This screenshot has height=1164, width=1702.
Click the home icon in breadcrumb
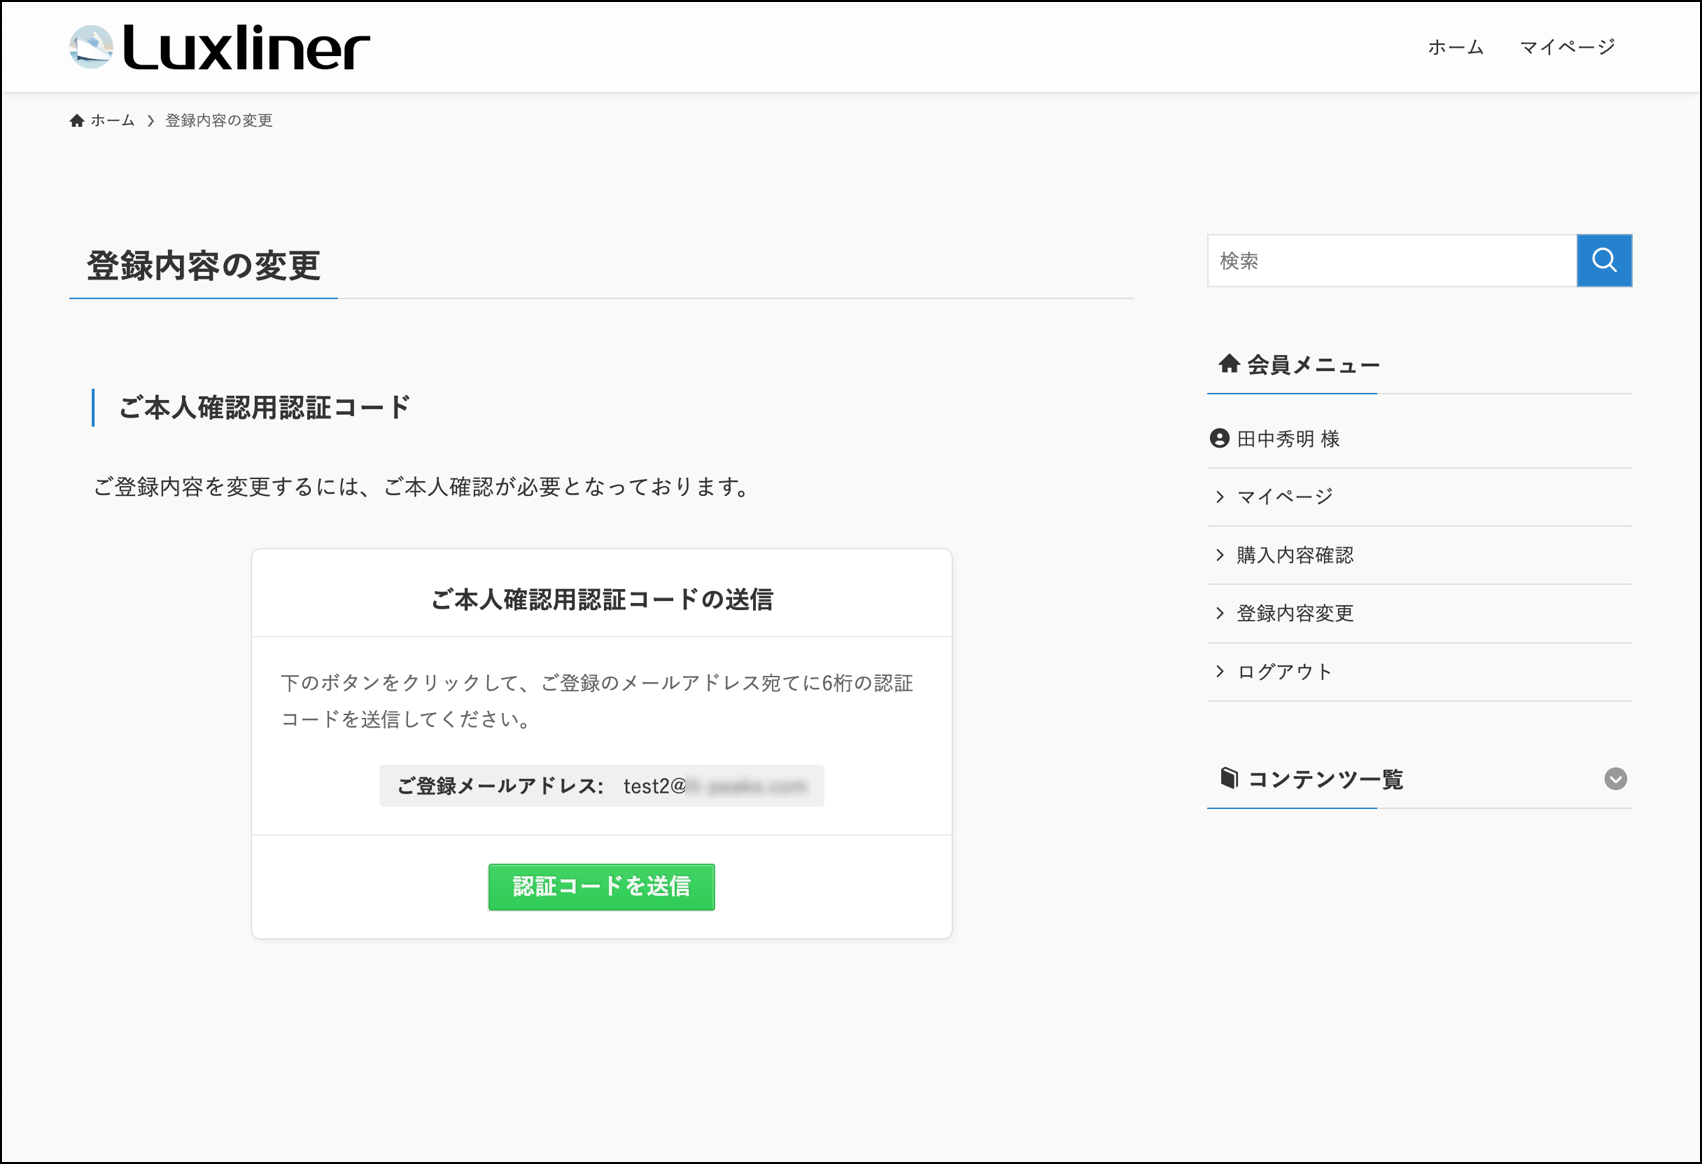(x=77, y=121)
